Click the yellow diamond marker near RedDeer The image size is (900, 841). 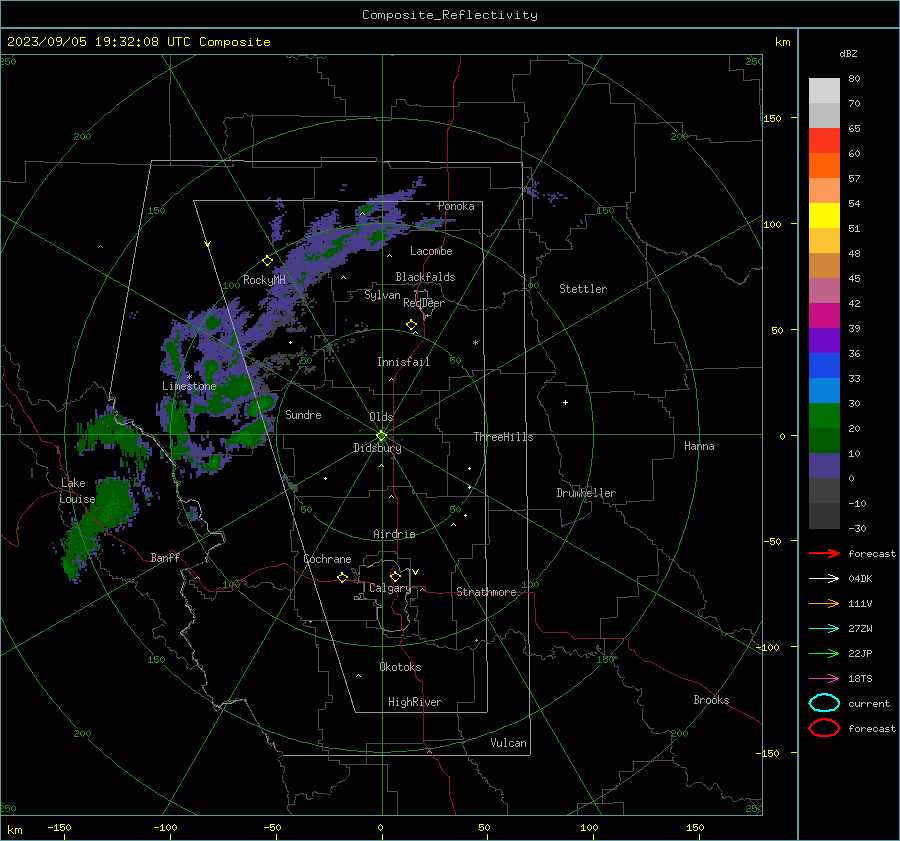coord(411,325)
